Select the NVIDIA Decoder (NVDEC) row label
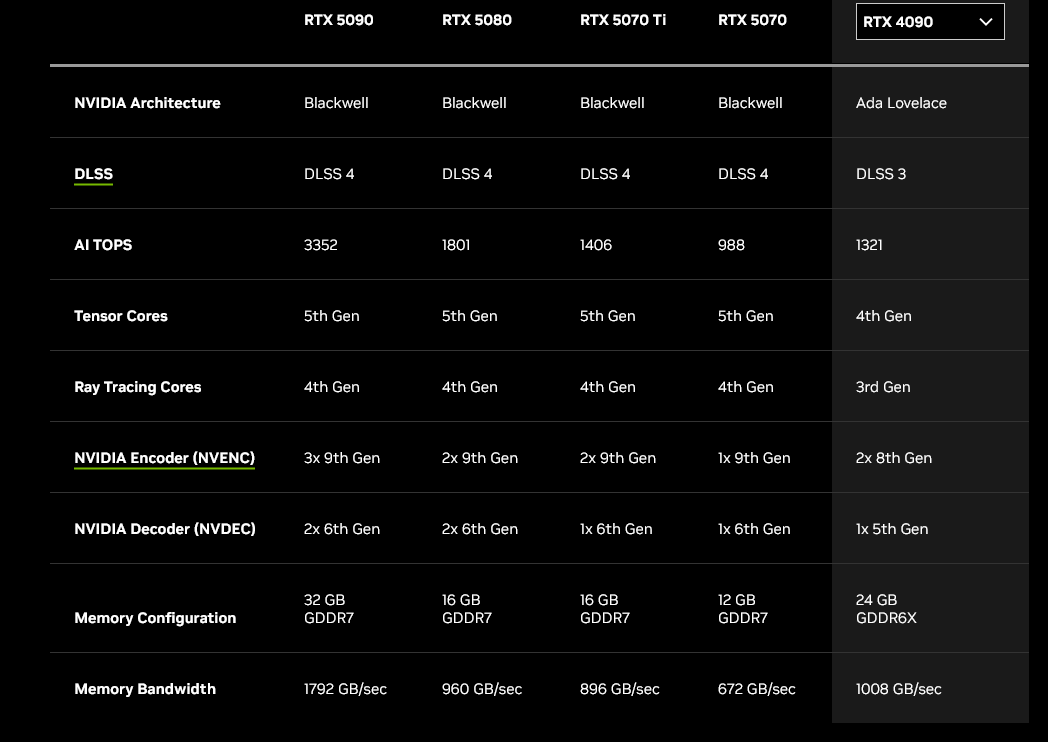This screenshot has width=1048, height=742. pos(164,529)
